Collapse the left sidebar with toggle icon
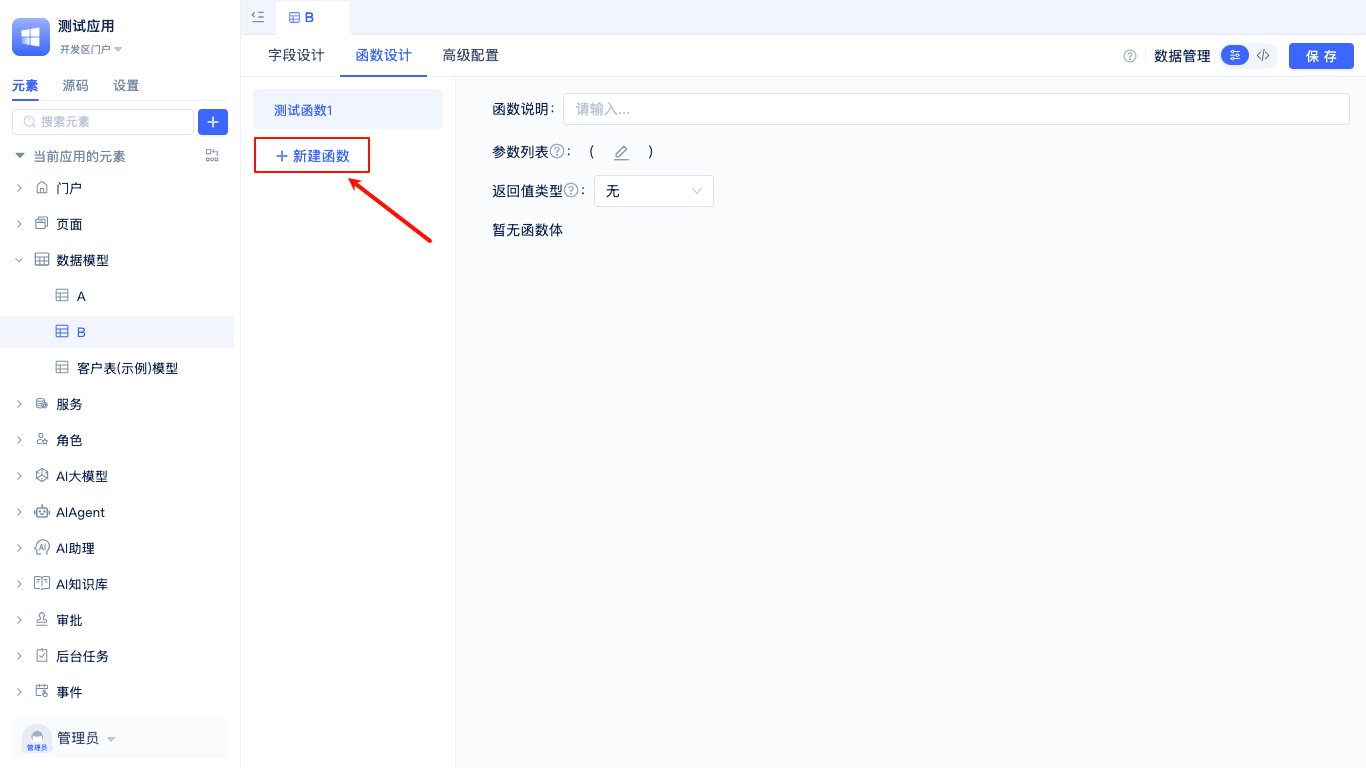This screenshot has height=768, width=1366. click(258, 16)
